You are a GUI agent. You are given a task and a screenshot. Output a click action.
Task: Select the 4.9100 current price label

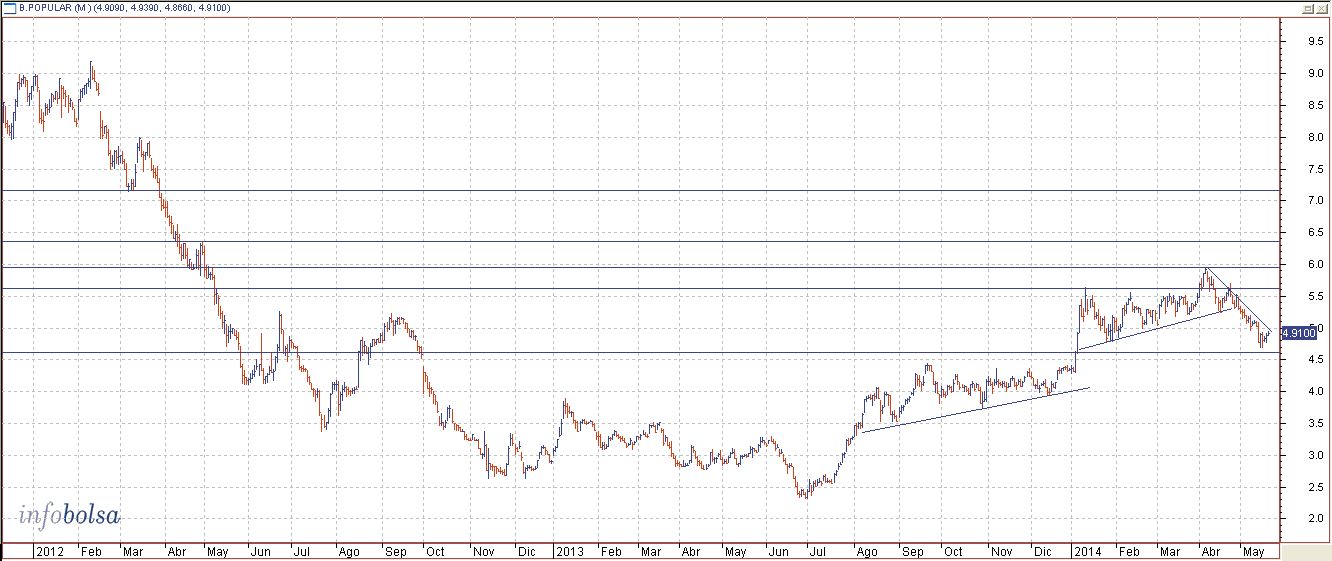(1297, 333)
